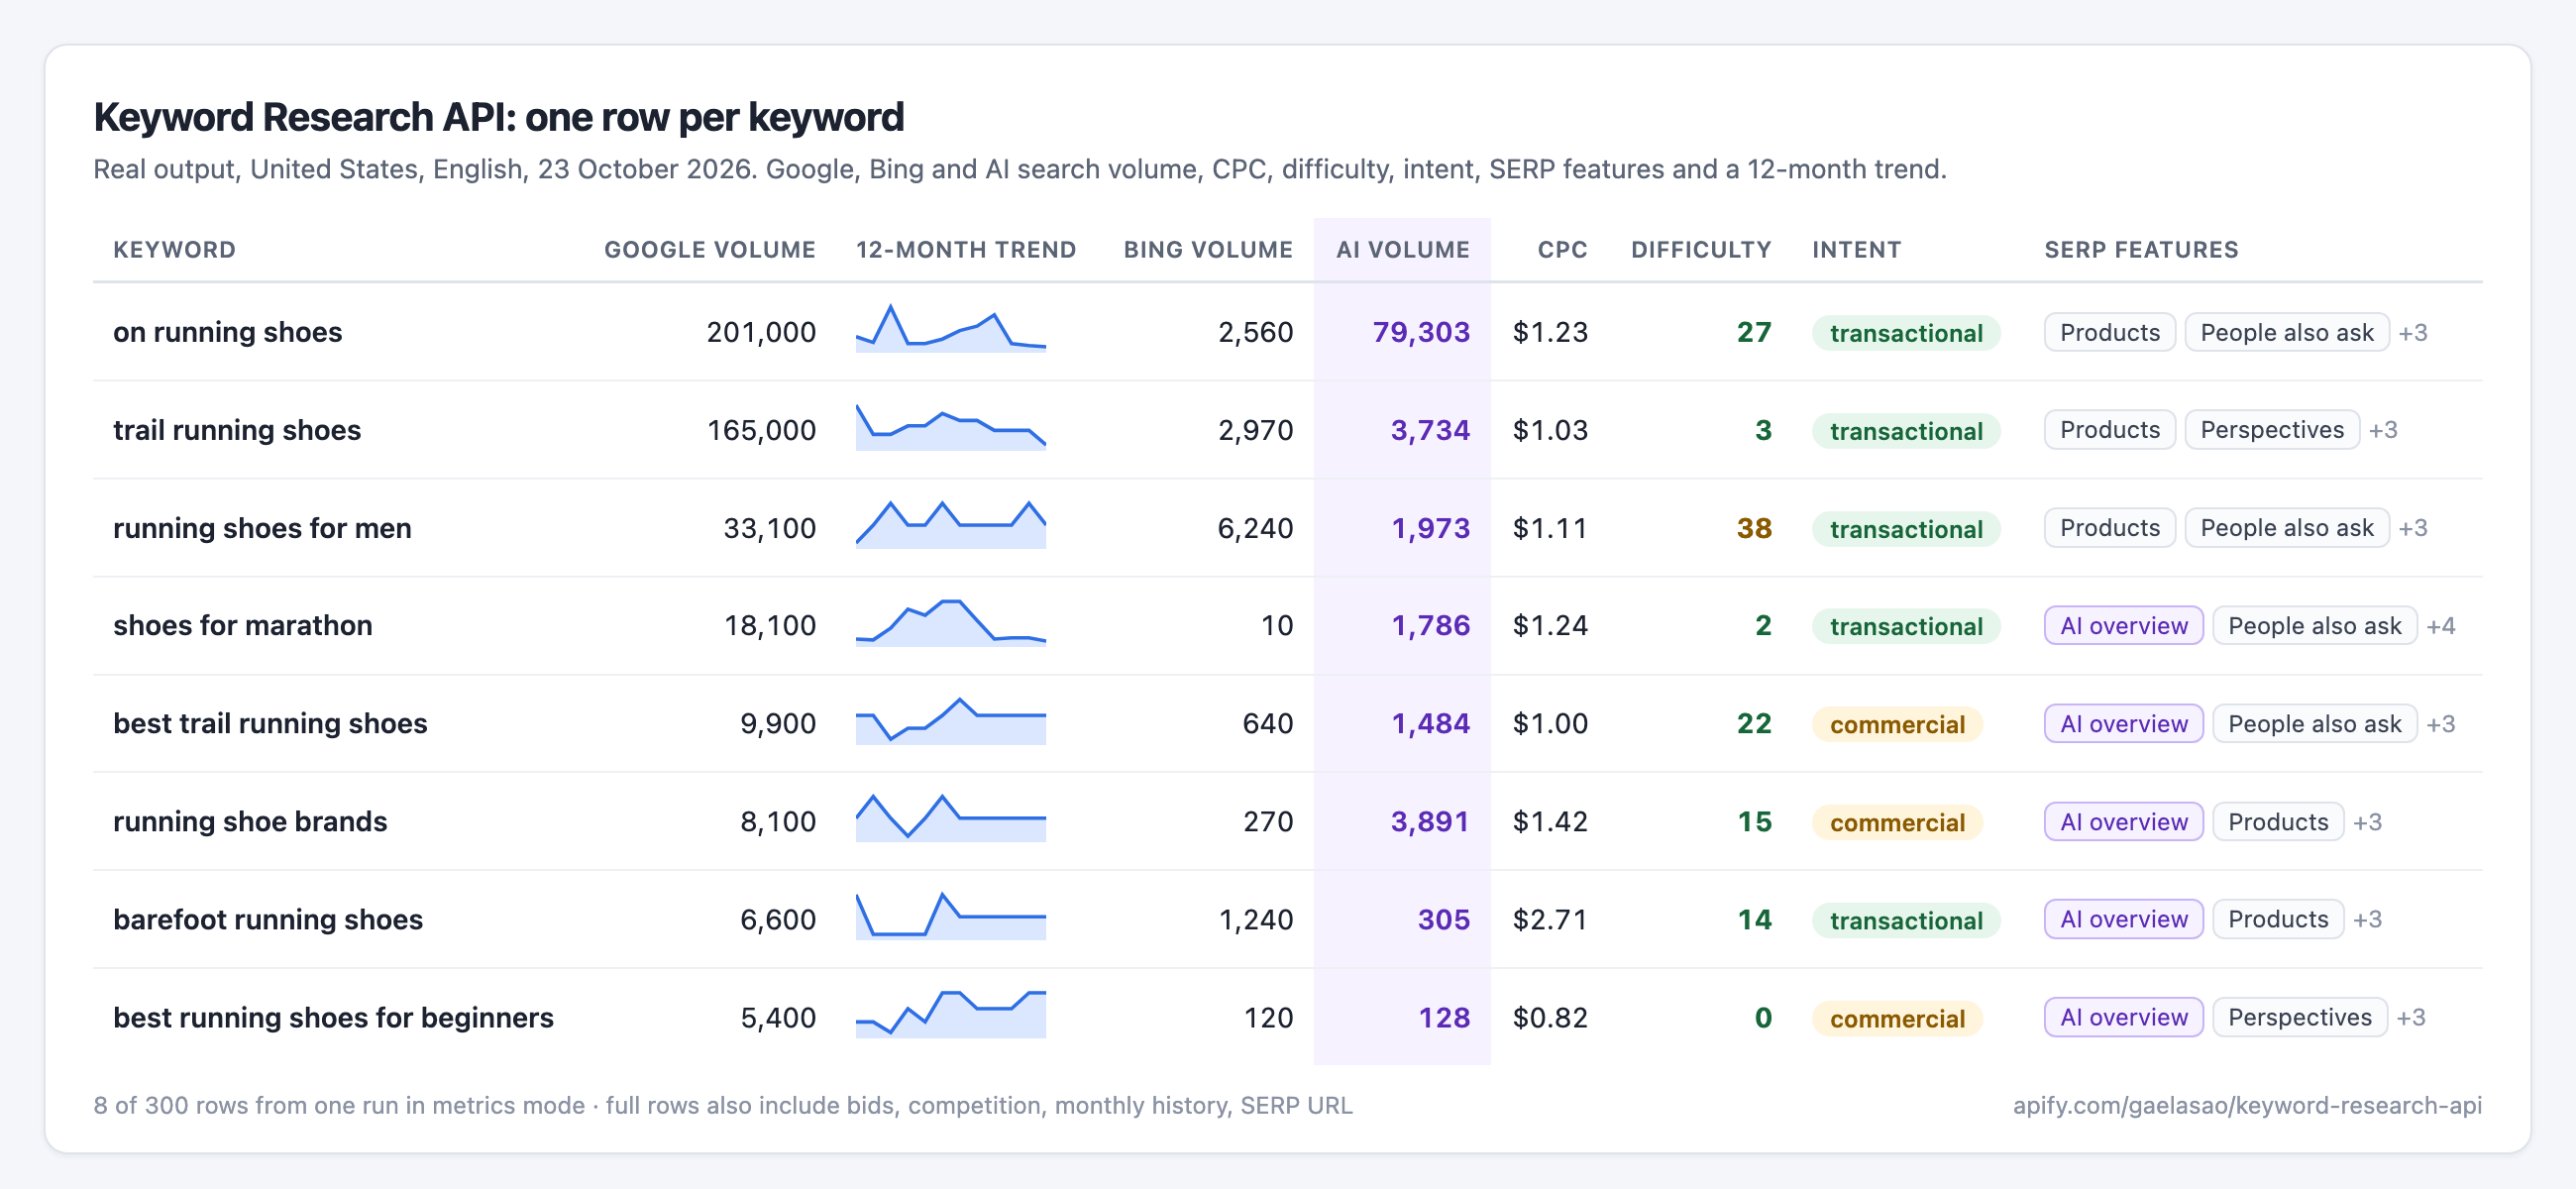Click CPC value $0.82
The height and width of the screenshot is (1189, 2576).
[1549, 1017]
